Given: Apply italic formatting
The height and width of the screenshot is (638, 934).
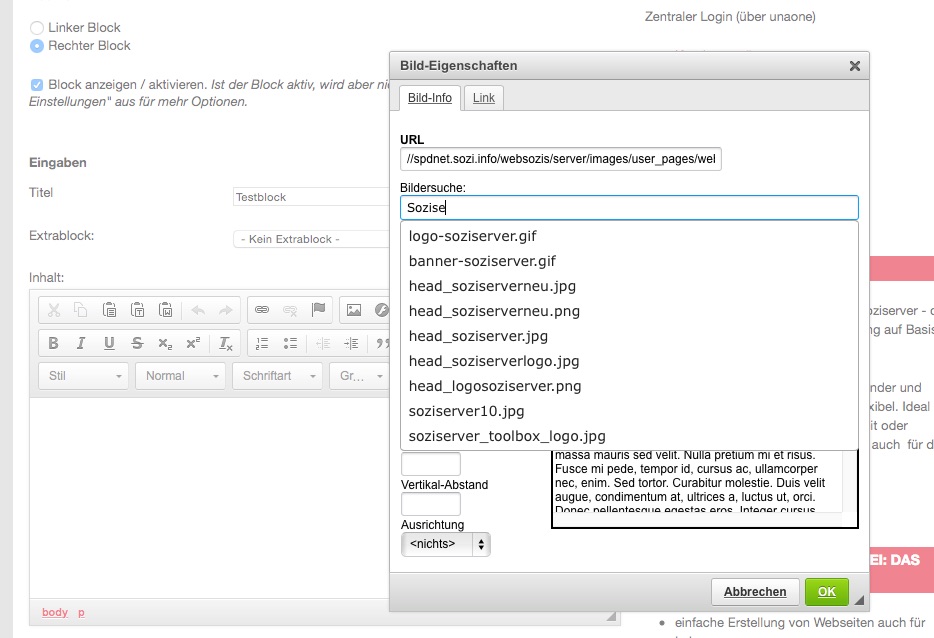Looking at the screenshot, I should click(82, 343).
